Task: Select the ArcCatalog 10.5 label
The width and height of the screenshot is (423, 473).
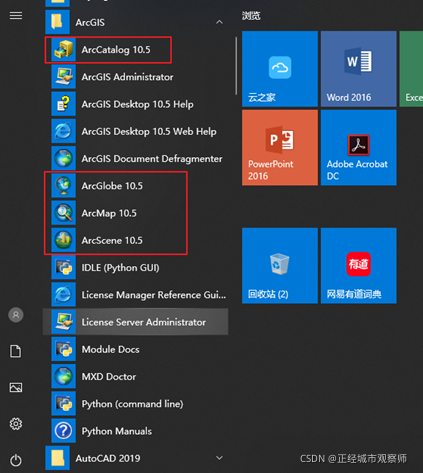Action: pyautogui.click(x=116, y=50)
